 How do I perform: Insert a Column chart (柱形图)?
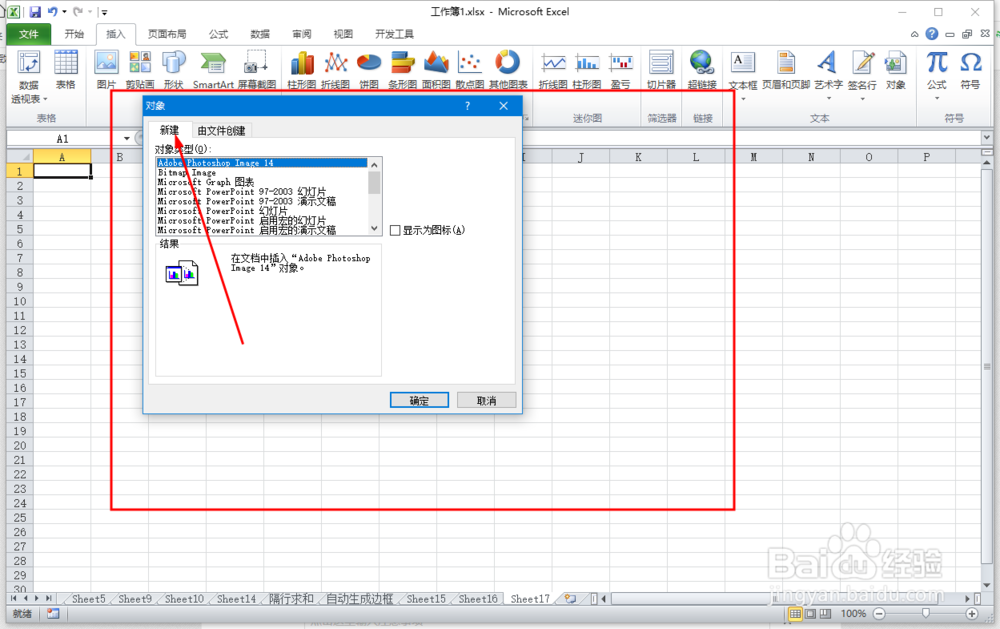coord(302,70)
